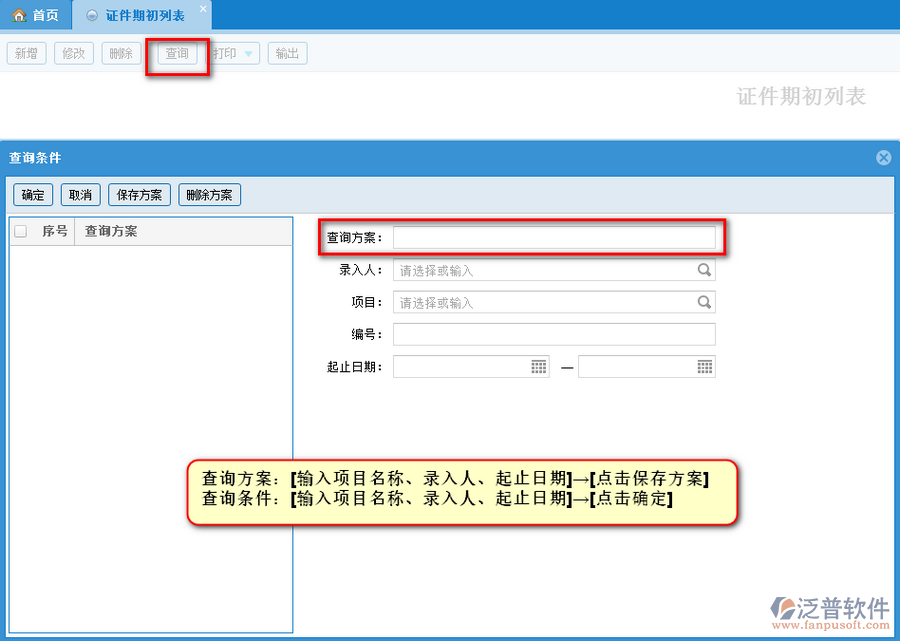The width and height of the screenshot is (900, 641).
Task: Focus the end date field of 起止日期
Action: (x=647, y=366)
